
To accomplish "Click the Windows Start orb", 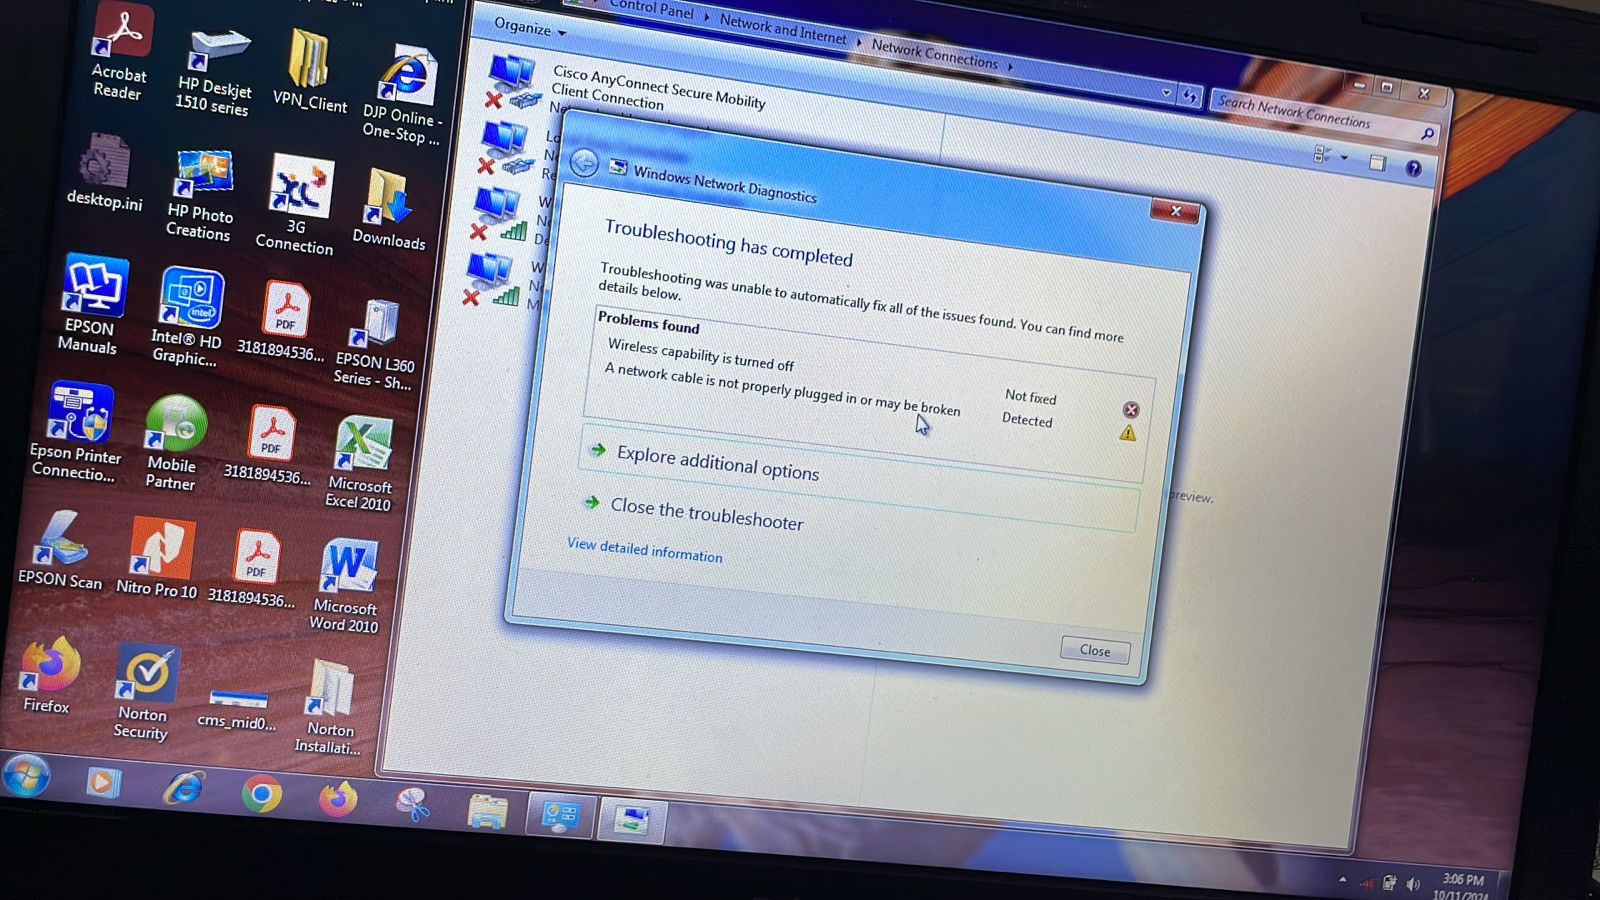I will (26, 776).
